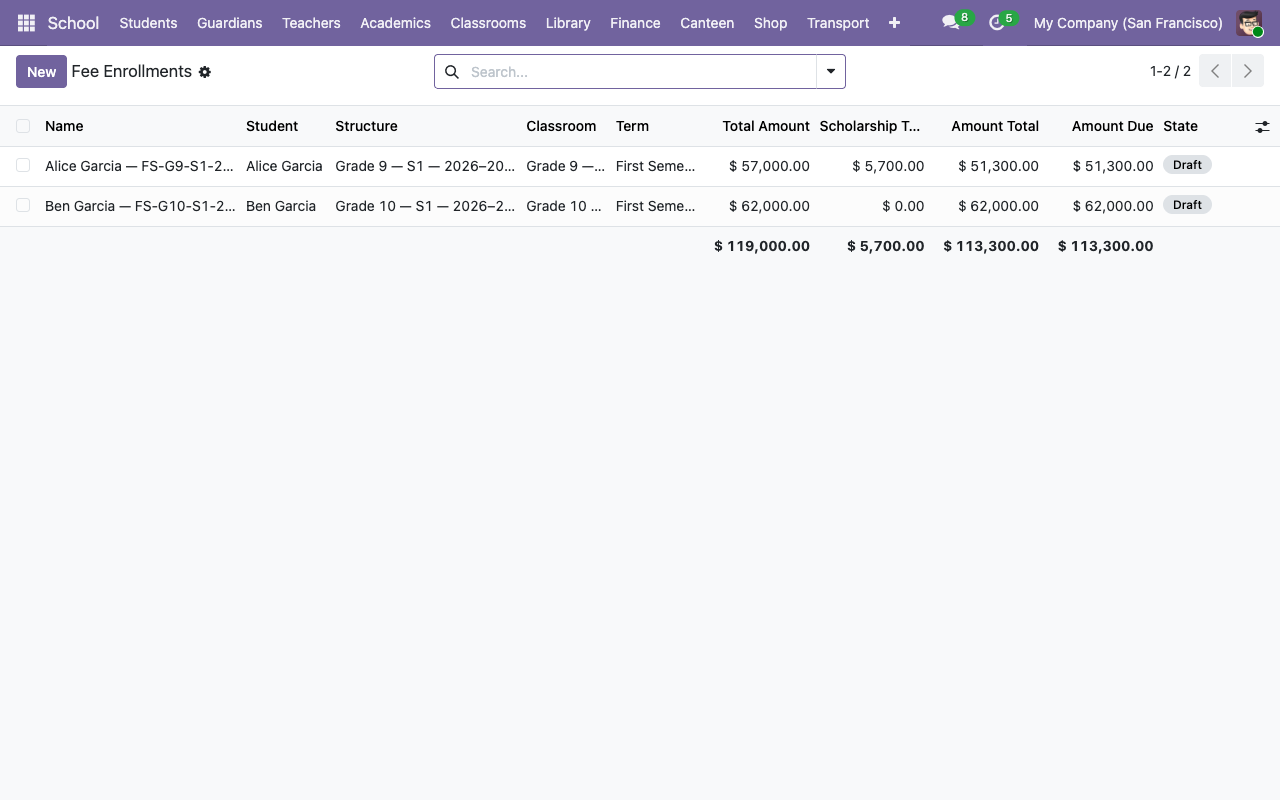
Task: Open the user avatar menu
Action: (x=1249, y=22)
